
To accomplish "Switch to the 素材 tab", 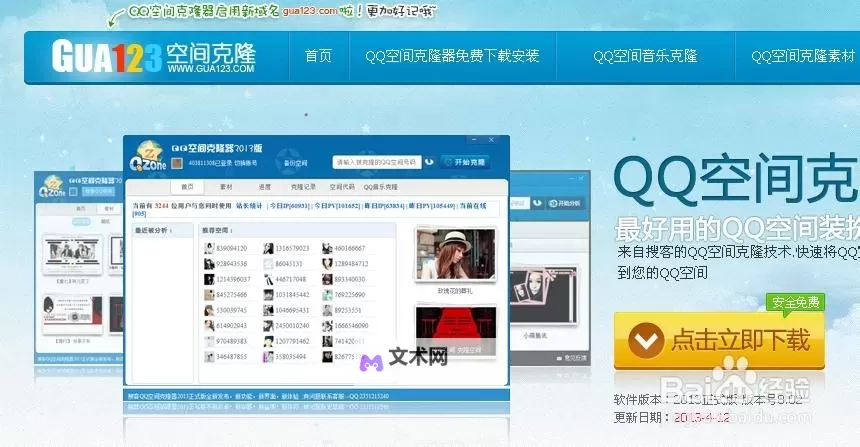I will click(x=226, y=187).
